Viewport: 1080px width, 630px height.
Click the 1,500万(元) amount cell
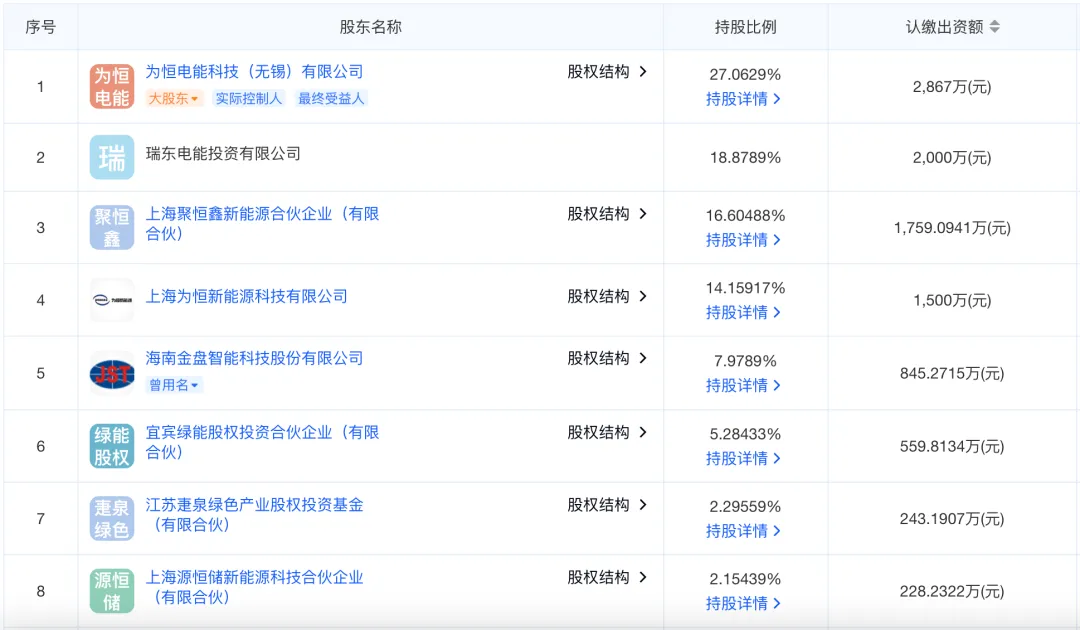point(952,300)
